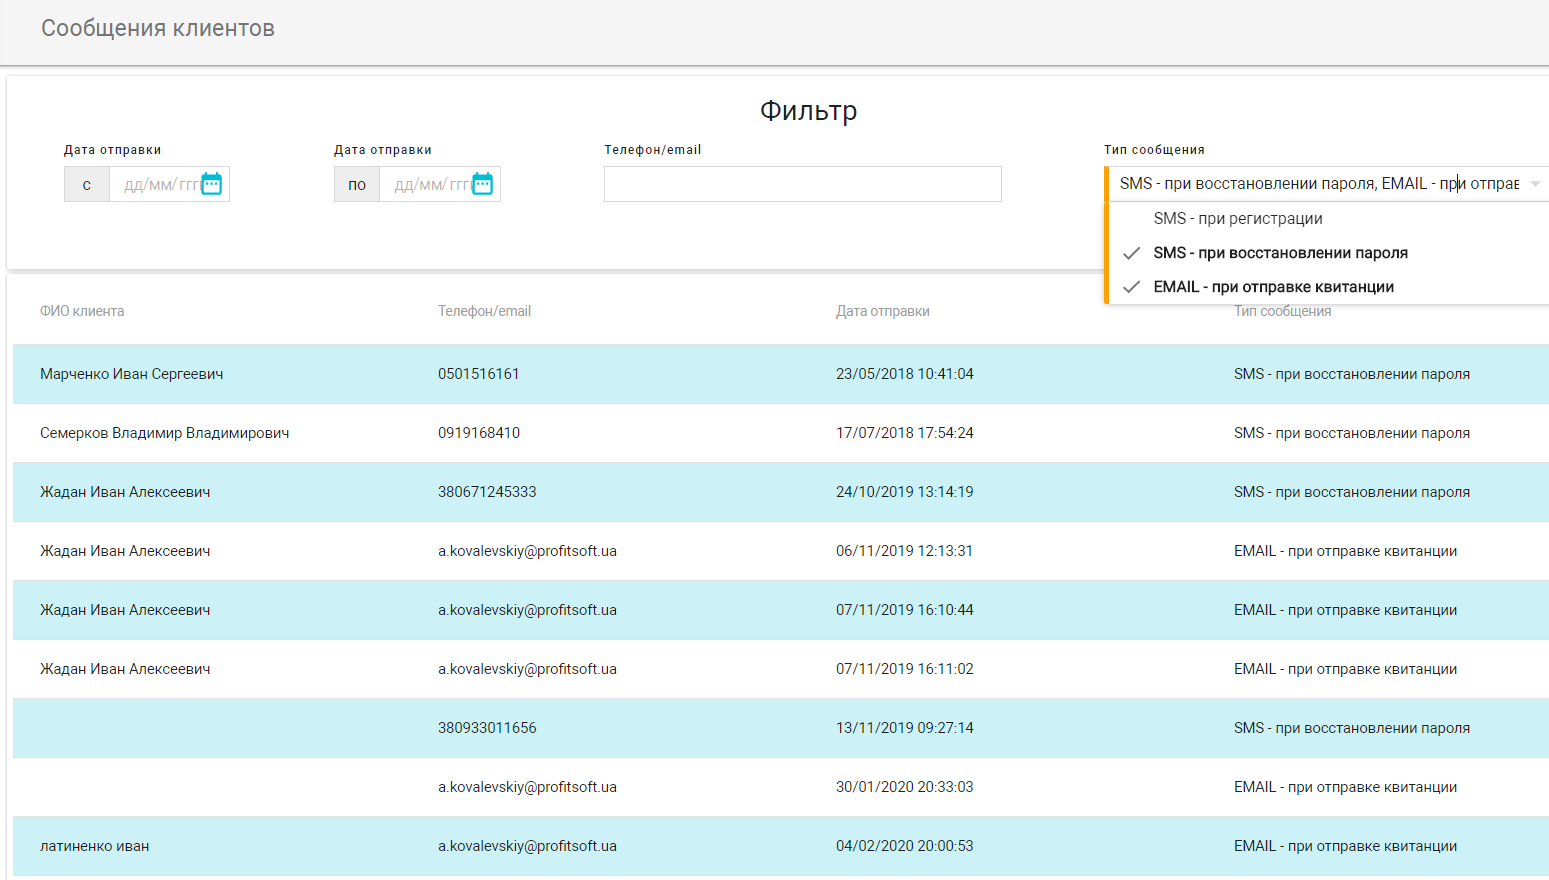Click the латиненко иван row
1549x880 pixels.
94,846
